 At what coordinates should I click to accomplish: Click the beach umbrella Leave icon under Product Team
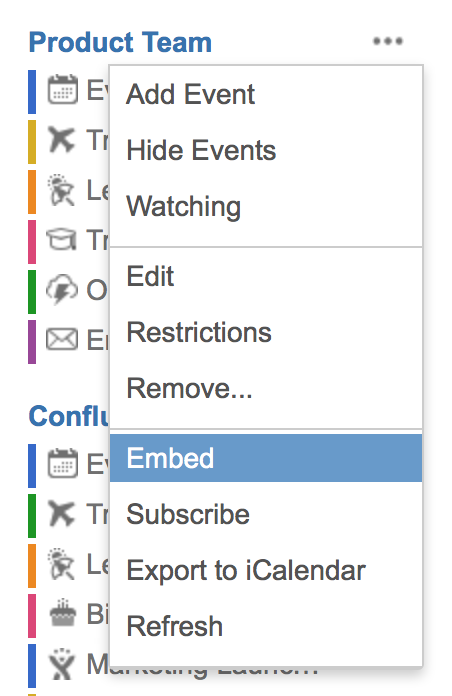[61, 190]
